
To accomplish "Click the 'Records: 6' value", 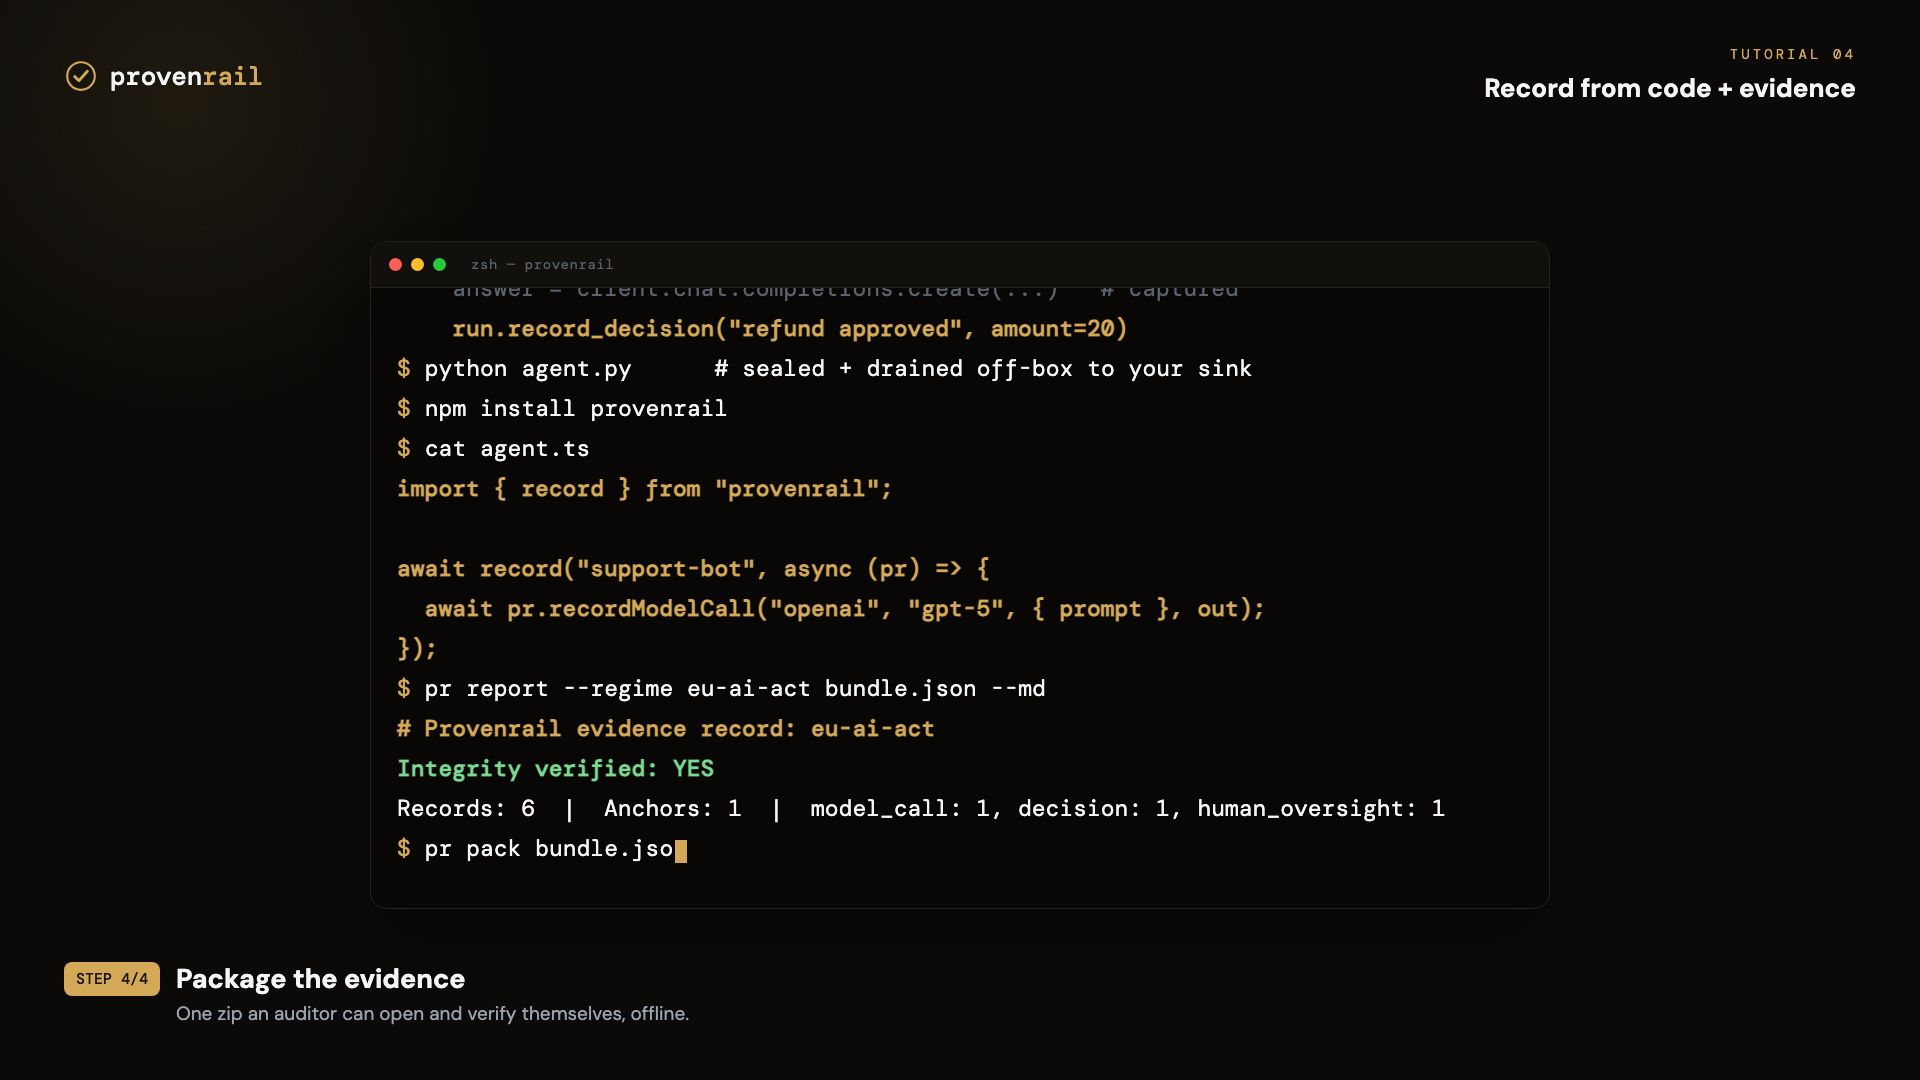I will click(x=466, y=809).
